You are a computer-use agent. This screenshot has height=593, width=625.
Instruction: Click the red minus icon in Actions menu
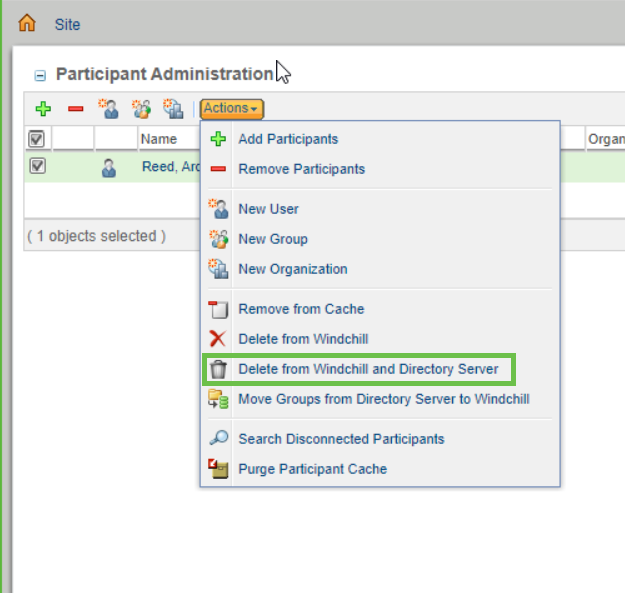tap(218, 169)
